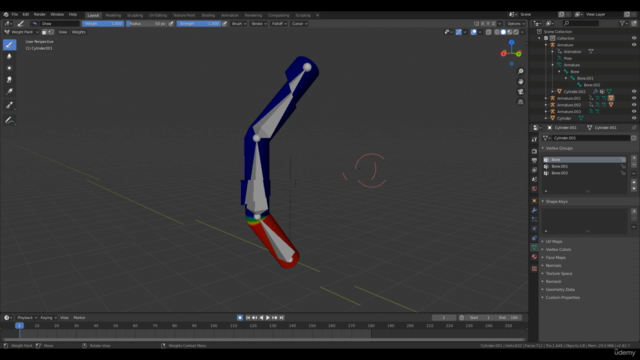Switch to the Shading workspace tab
The image size is (640, 360).
pos(208,15)
